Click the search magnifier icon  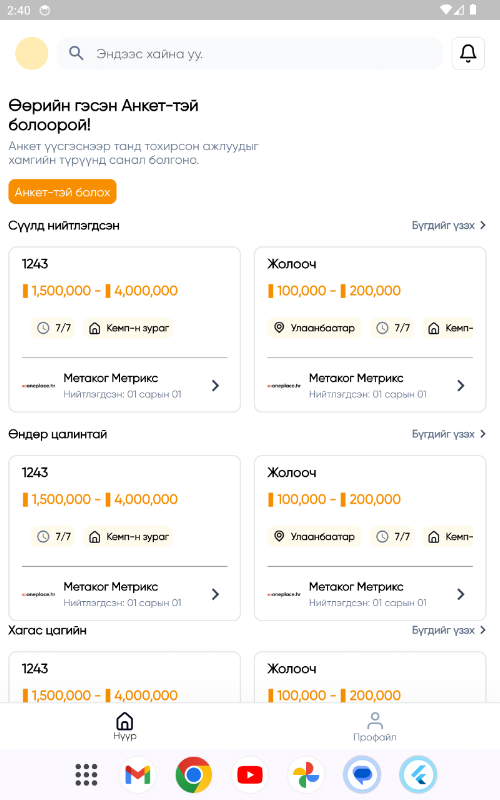(x=76, y=53)
